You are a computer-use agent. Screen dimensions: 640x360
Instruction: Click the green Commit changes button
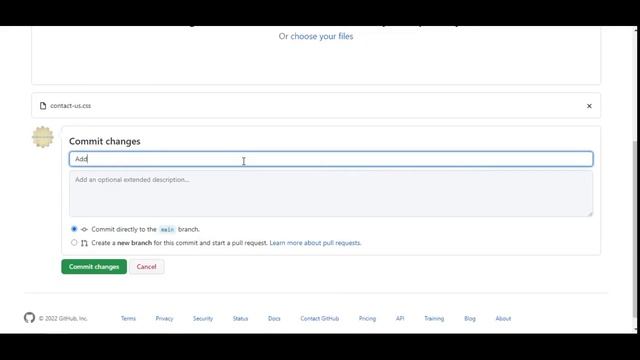pos(94,267)
